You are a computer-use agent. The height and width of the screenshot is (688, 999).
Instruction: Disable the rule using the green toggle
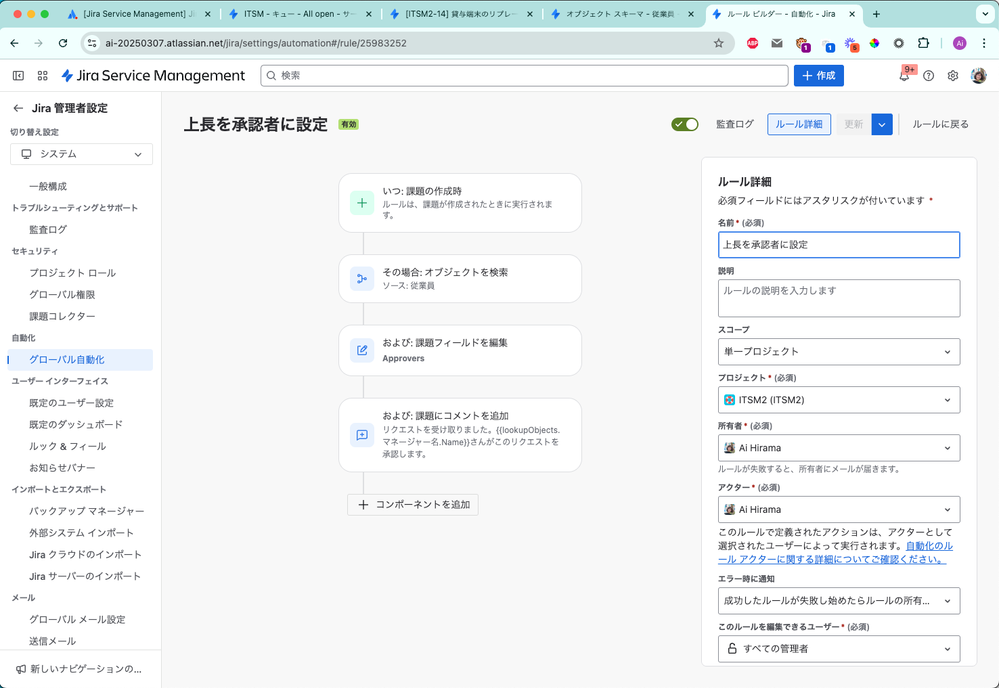(x=684, y=124)
